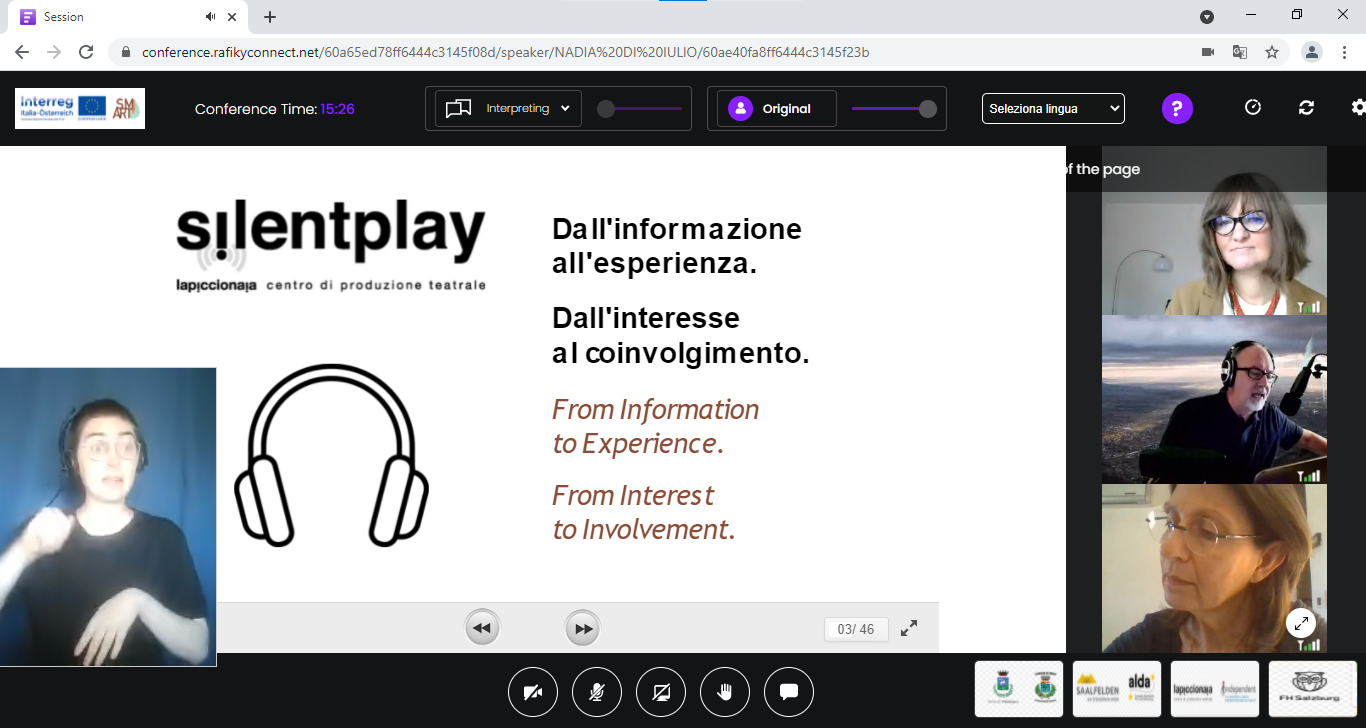Click the municipality crests sponsor logo
This screenshot has height=728, width=1366.
pyautogui.click(x=1020, y=689)
